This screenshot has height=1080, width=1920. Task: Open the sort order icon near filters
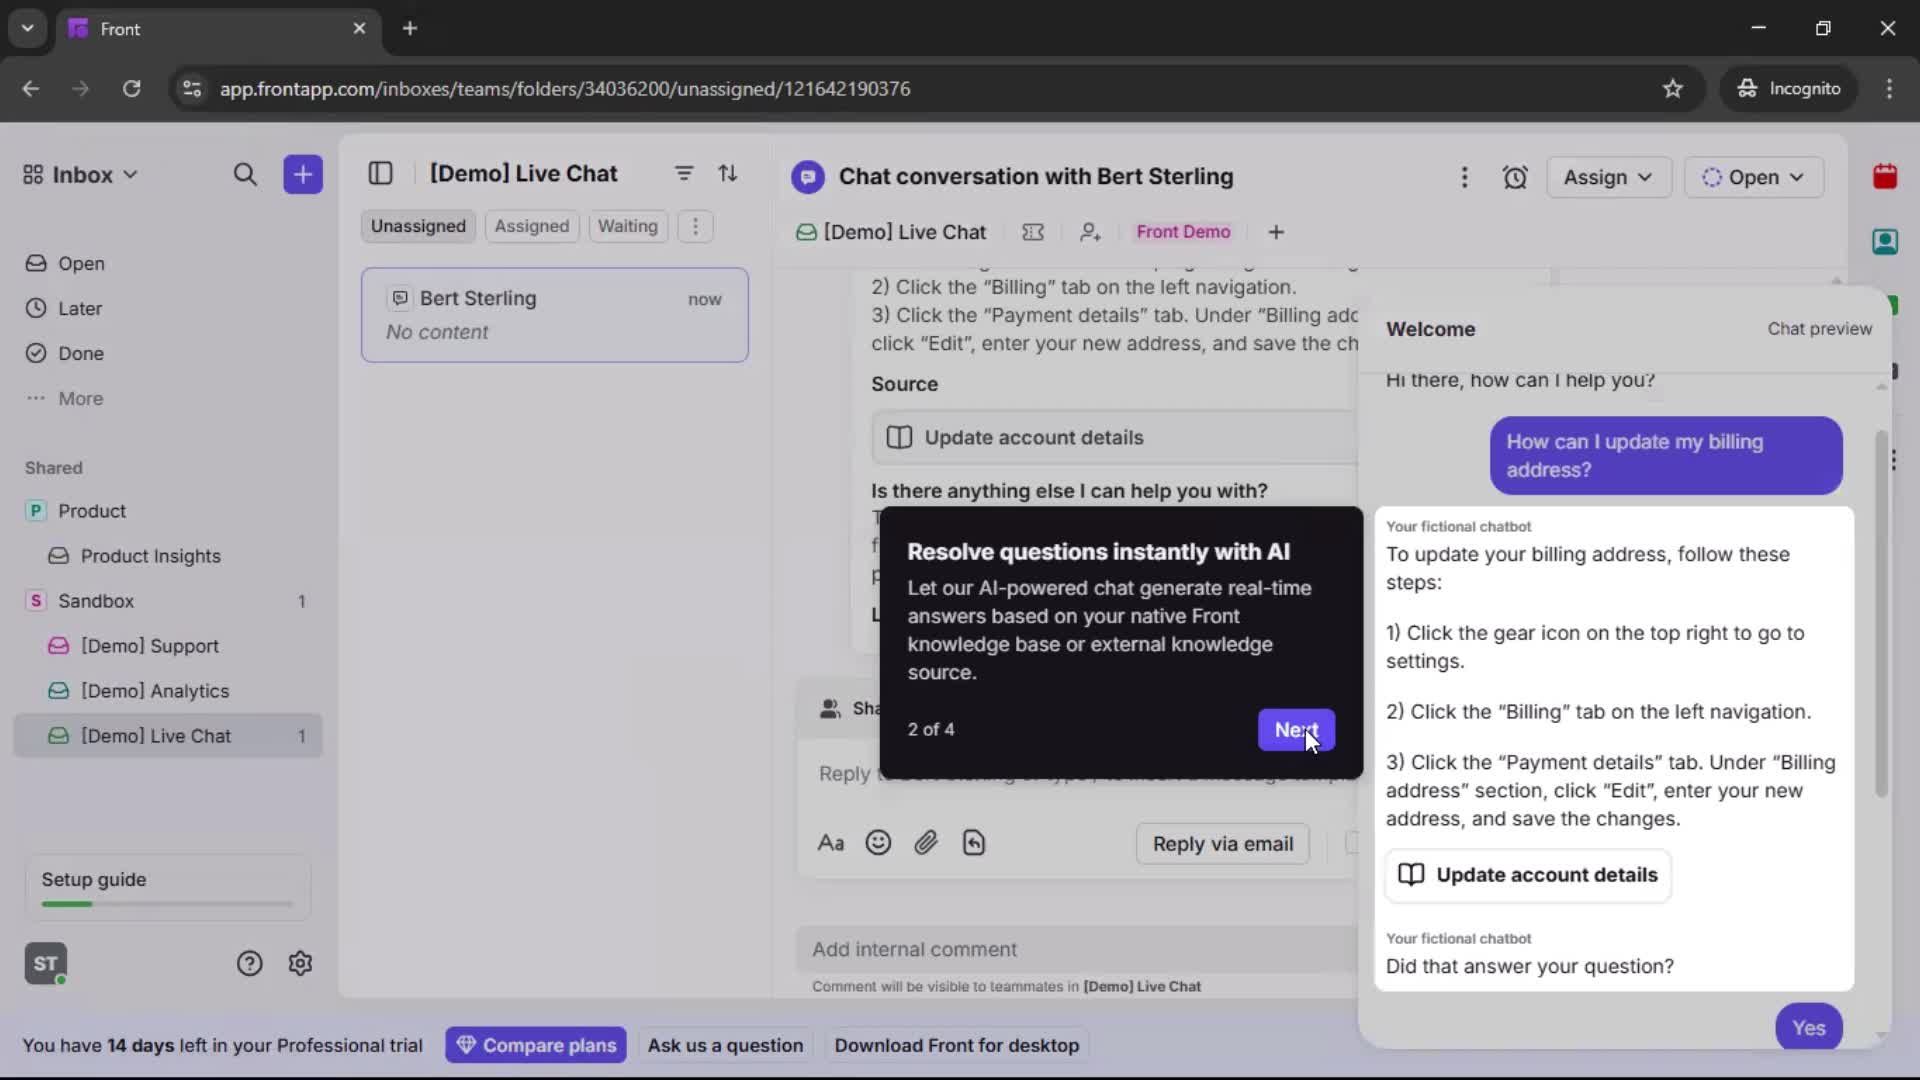click(729, 174)
